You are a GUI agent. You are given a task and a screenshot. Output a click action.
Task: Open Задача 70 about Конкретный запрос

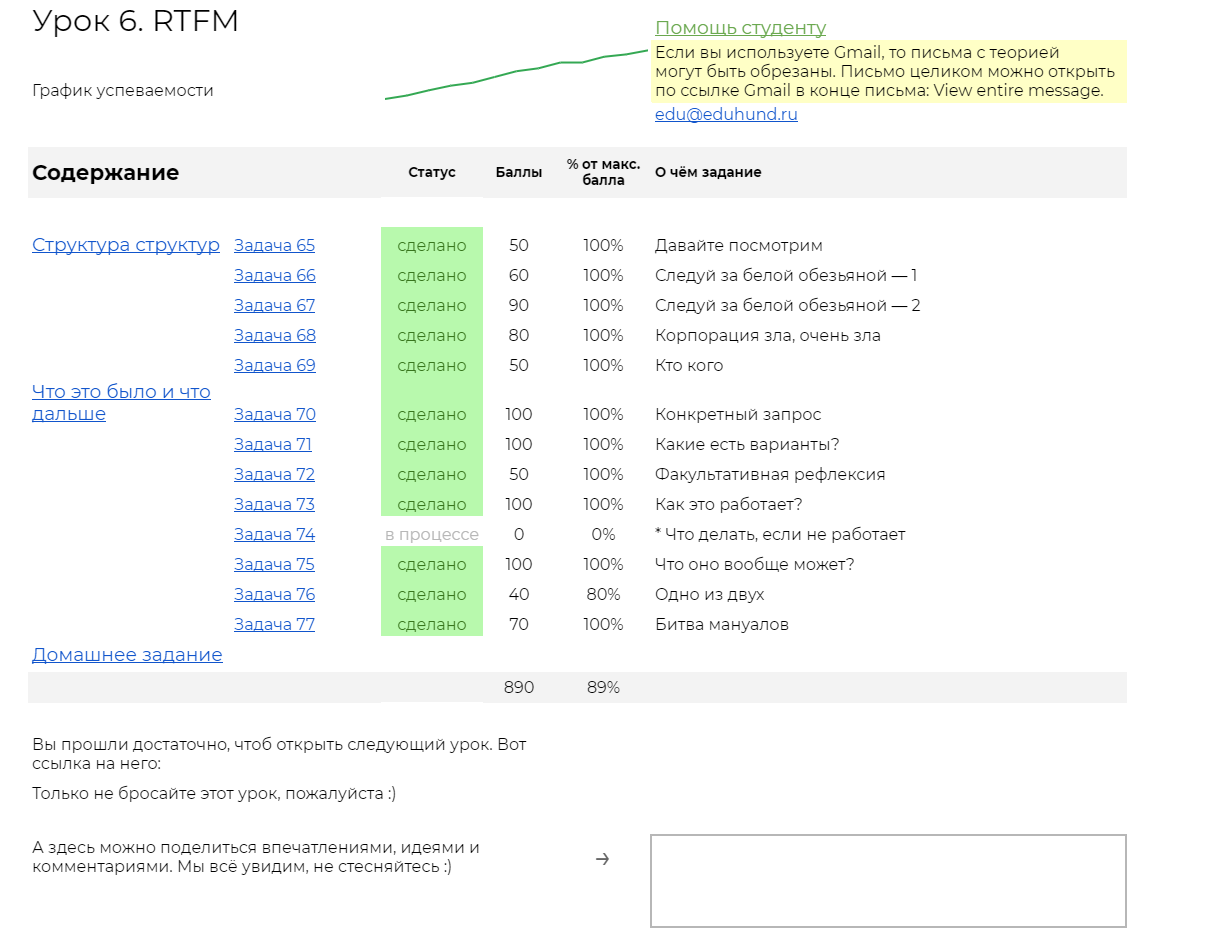[274, 414]
